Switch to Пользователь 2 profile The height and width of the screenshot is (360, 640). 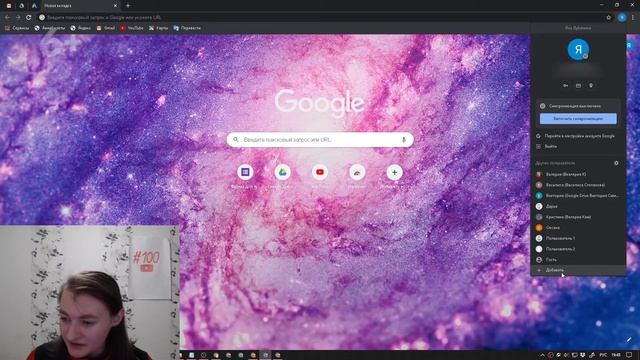pos(578,249)
